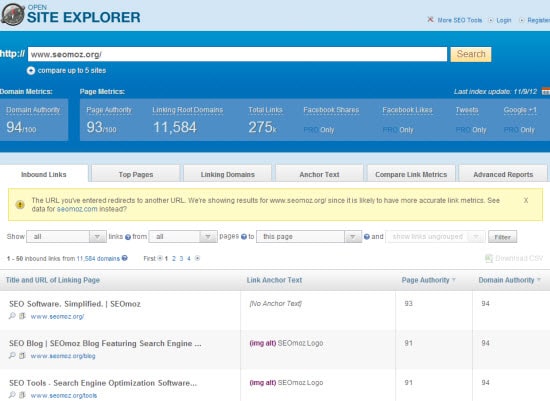Click the magnifier icon beside www.seomoz.org/blog
The width and height of the screenshot is (550, 401).
[12, 355]
